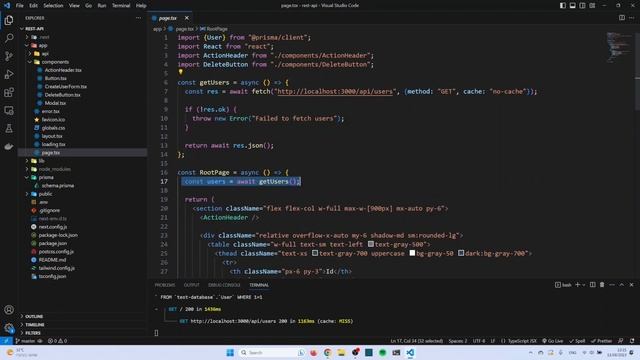Image resolution: width=640 pixels, height=360 pixels.
Task: Switch to OUTPUT panel tab
Action: pyautogui.click(x=191, y=285)
